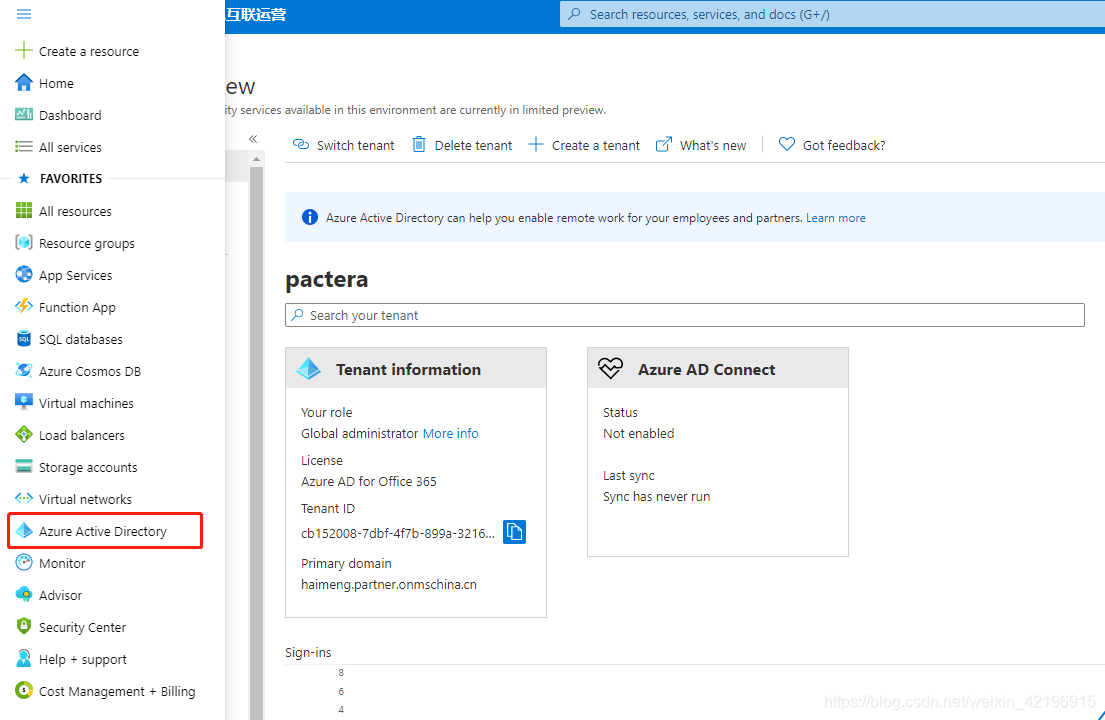
Task: Click the Resource groups cube icon
Action: (23, 242)
